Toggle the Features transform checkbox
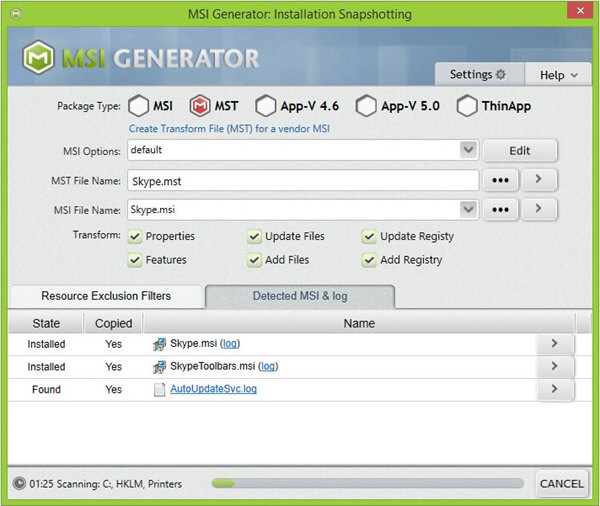600x506 pixels. [135, 260]
